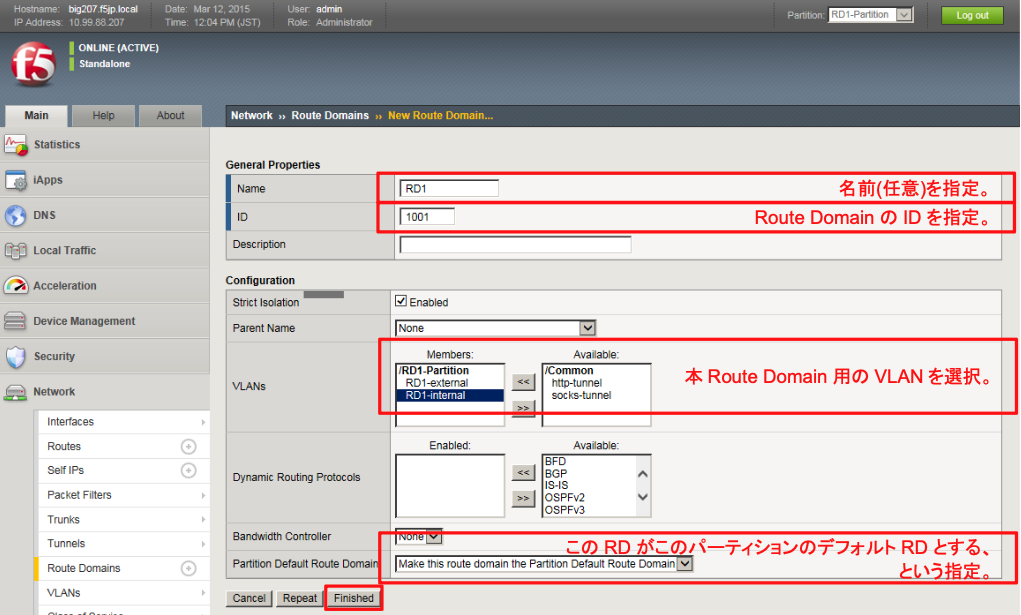The height and width of the screenshot is (615, 1021).
Task: Click the Cancel button
Action: (249, 598)
